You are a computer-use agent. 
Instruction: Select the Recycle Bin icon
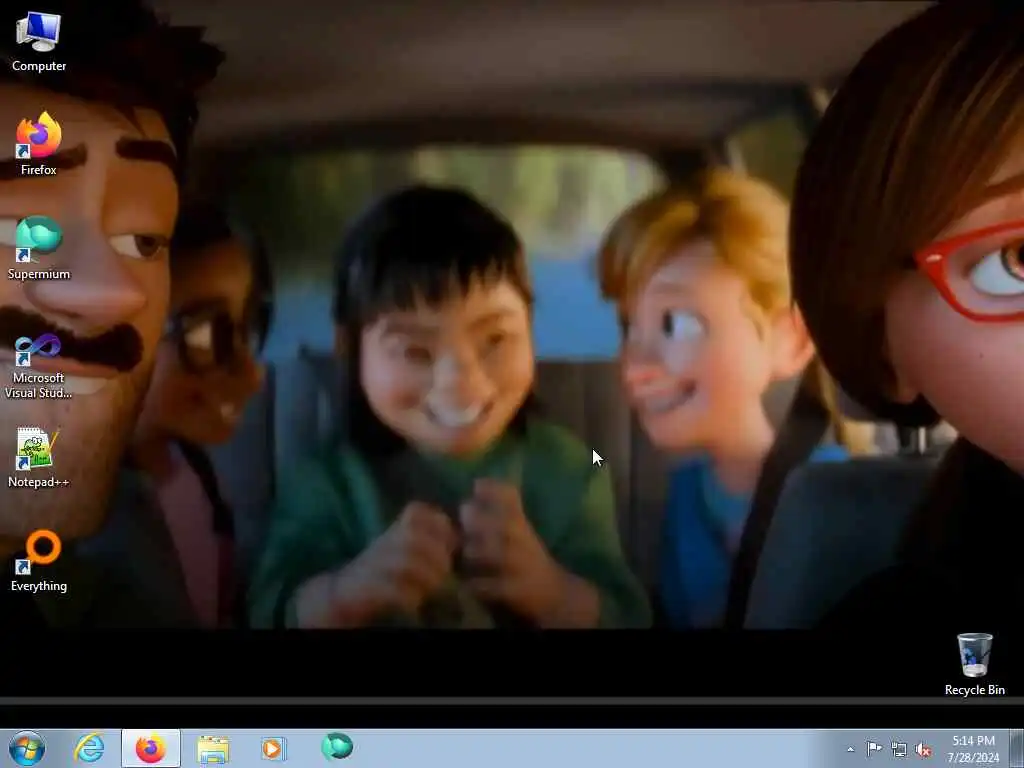click(974, 664)
